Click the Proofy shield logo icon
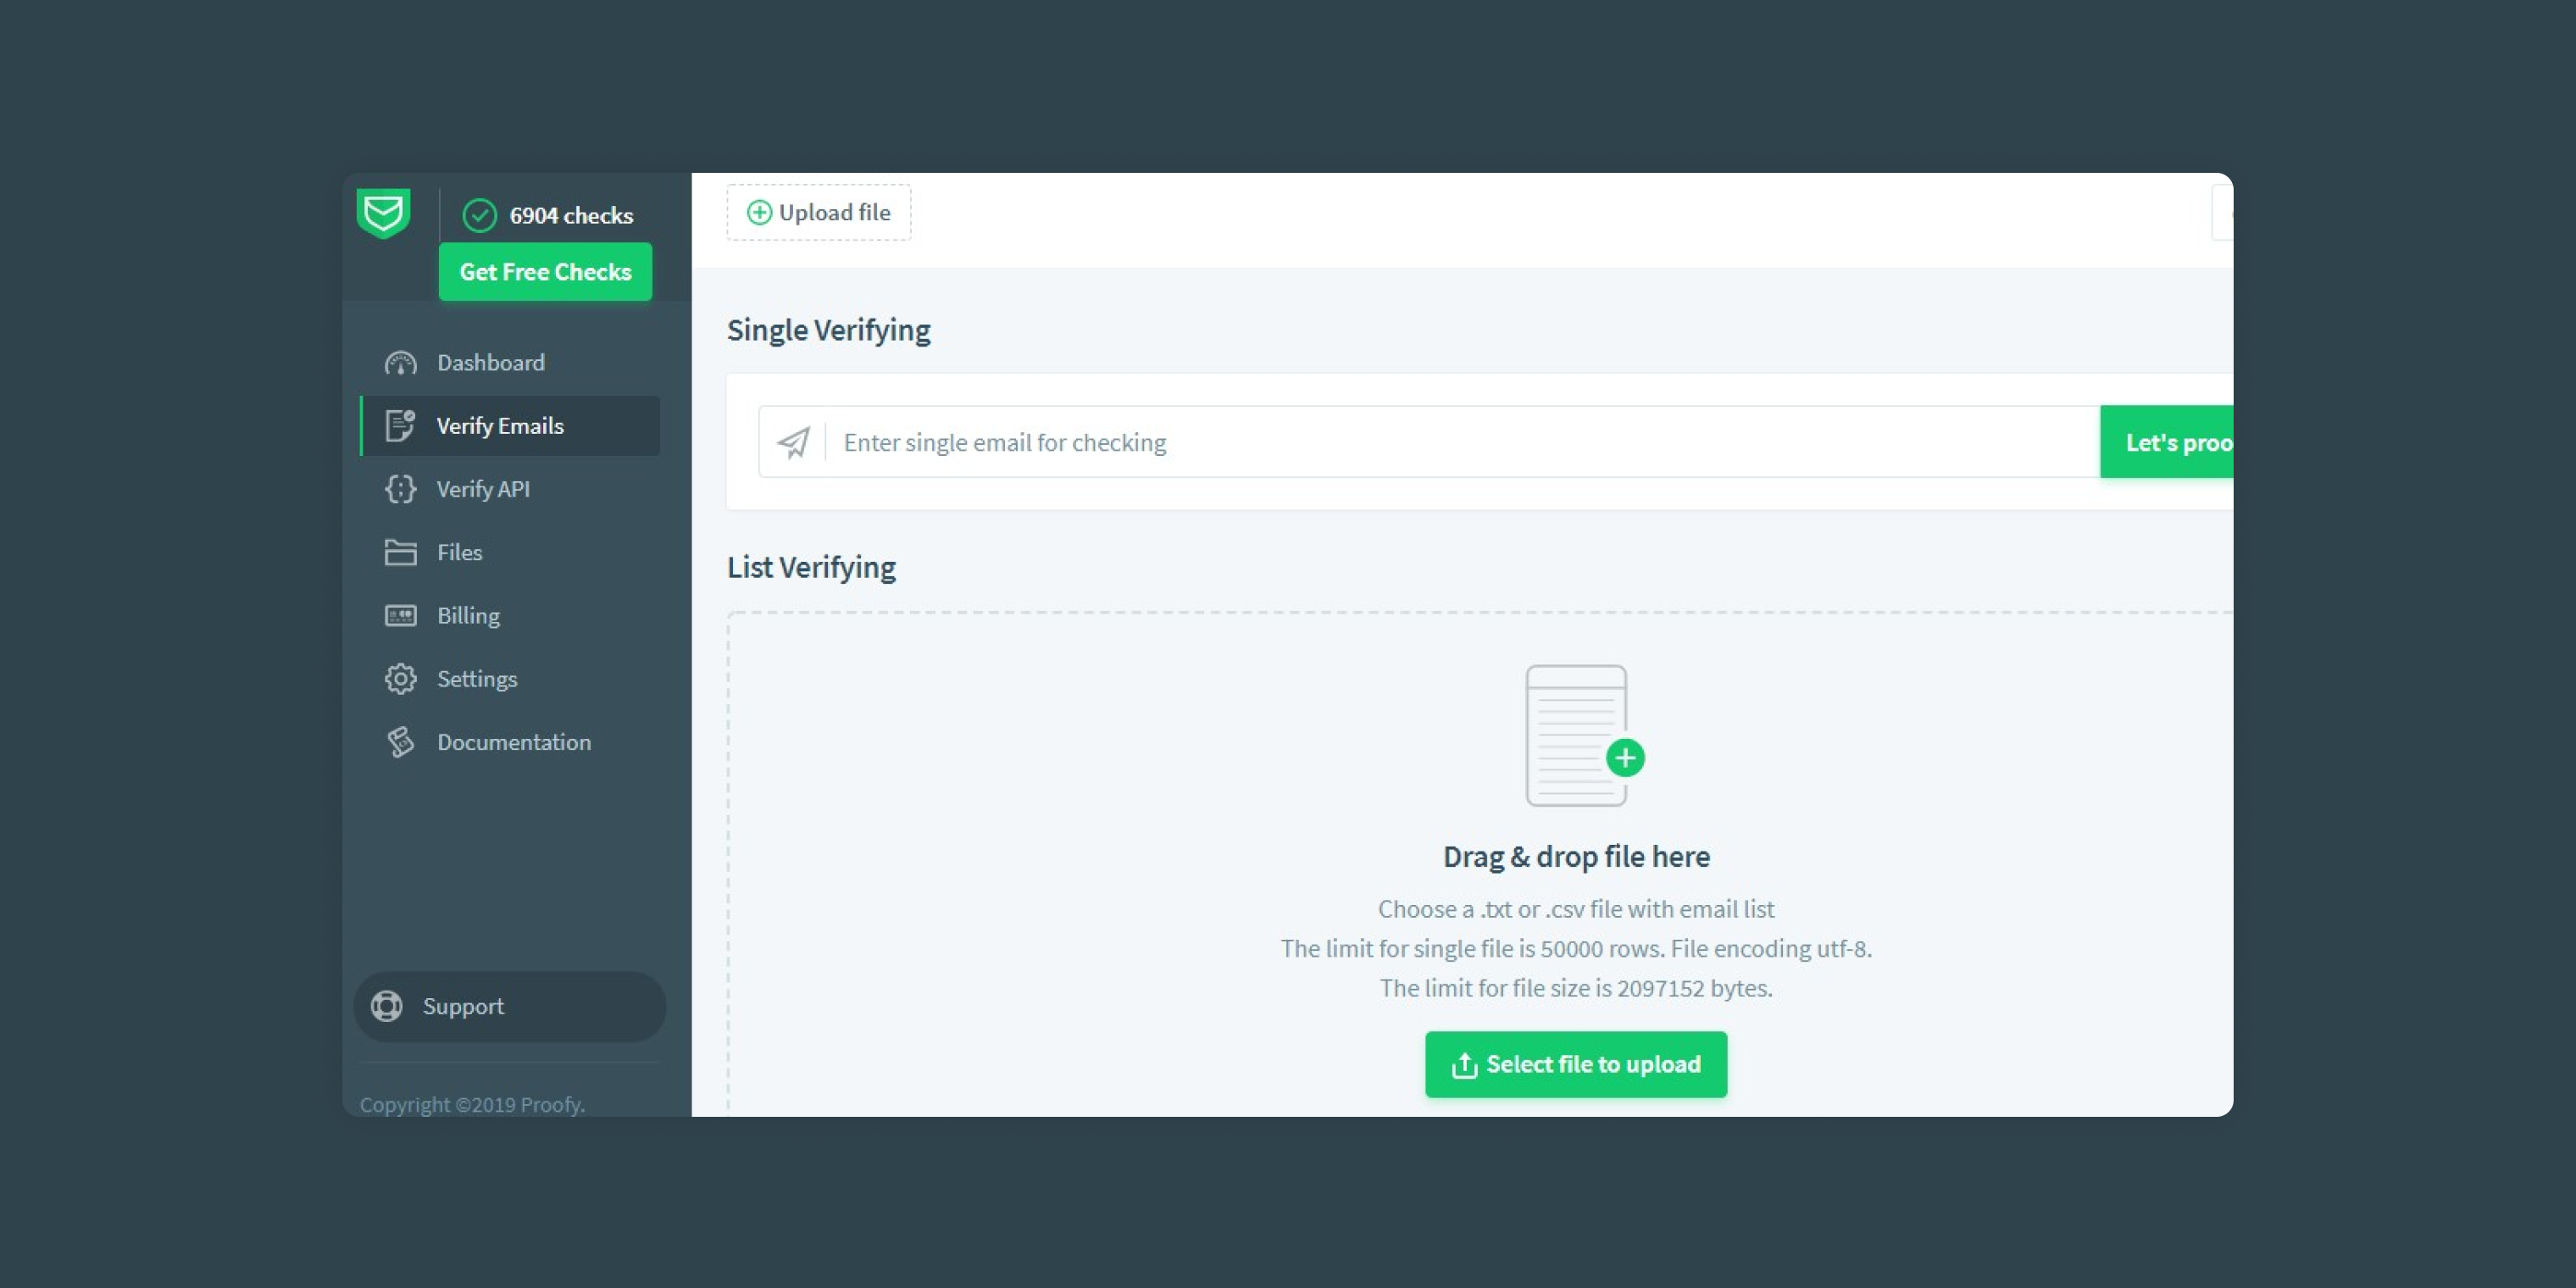Screen dimensions: 2576x1288 383,213
